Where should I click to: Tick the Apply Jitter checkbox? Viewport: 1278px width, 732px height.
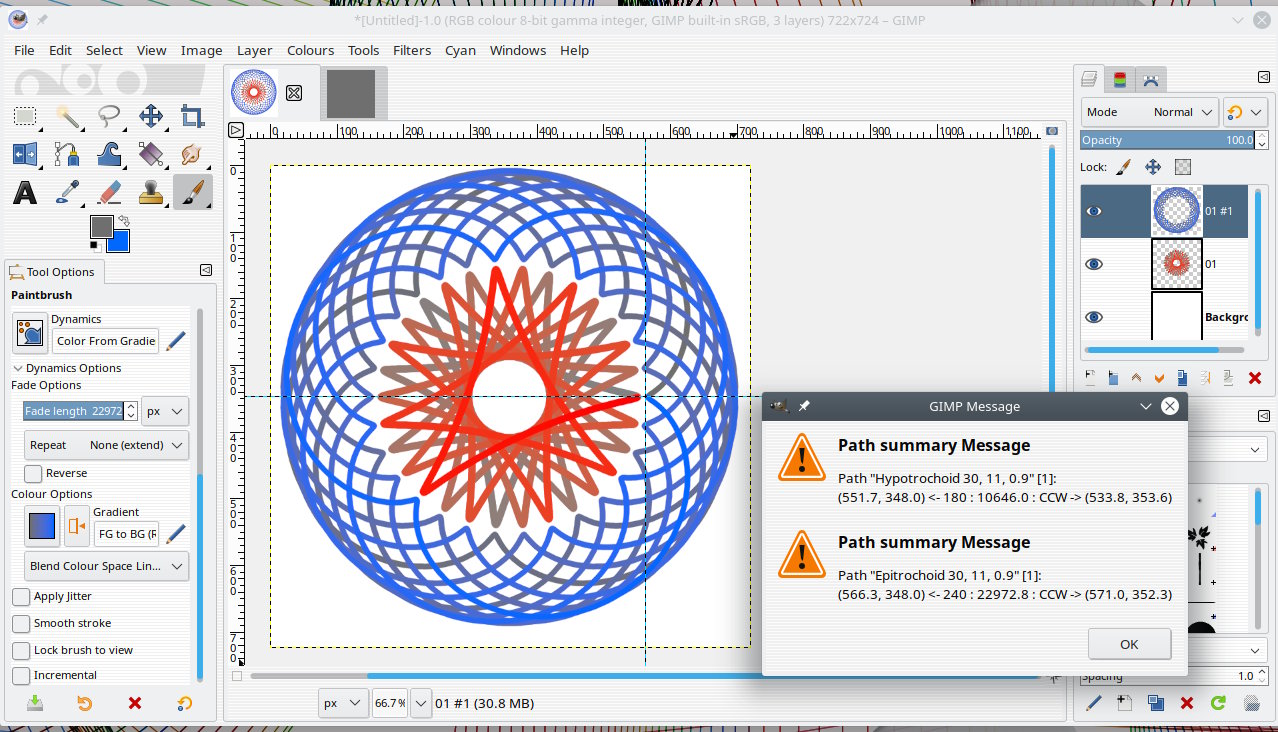point(21,596)
